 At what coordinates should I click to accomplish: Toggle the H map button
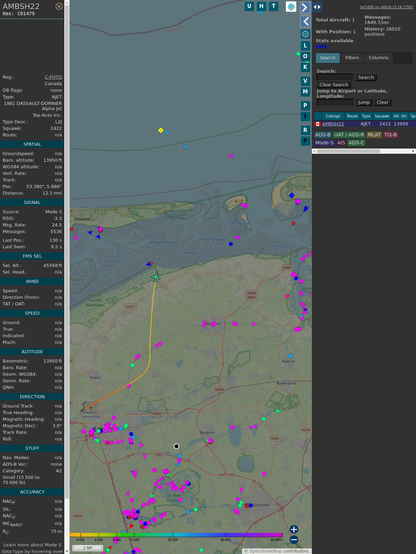pyautogui.click(x=261, y=6)
